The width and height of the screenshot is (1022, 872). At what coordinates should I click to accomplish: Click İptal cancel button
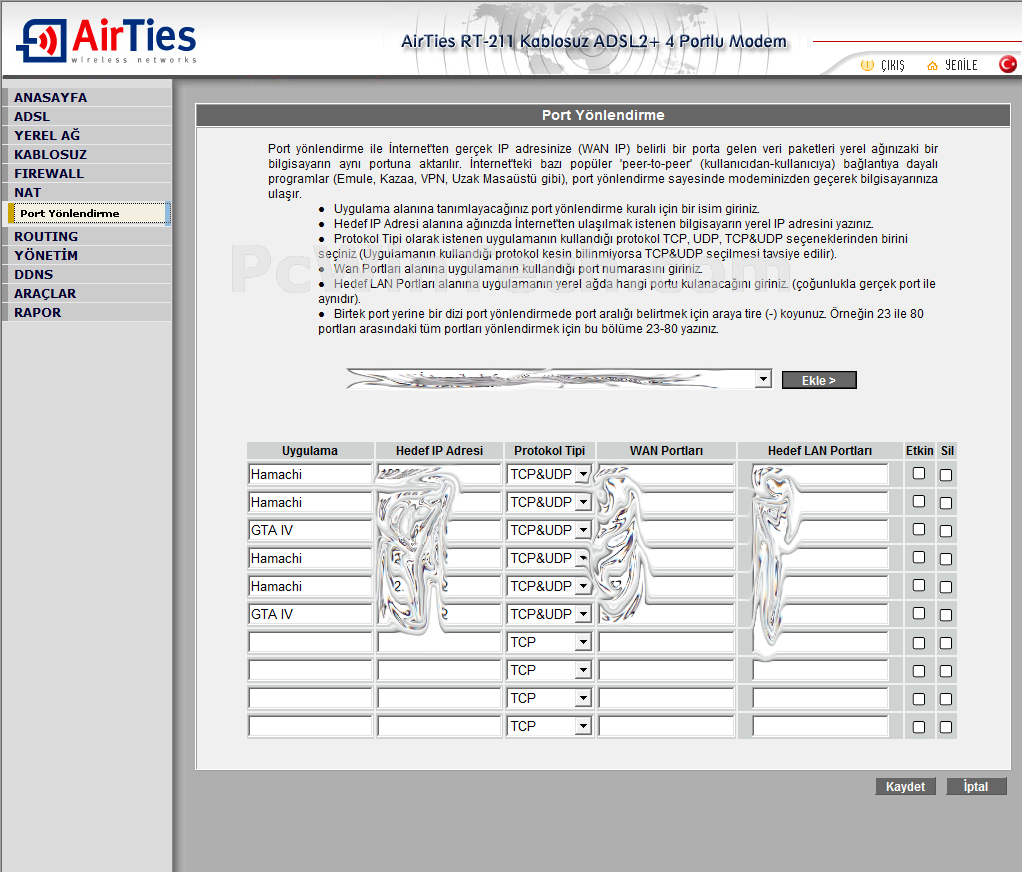pyautogui.click(x=976, y=786)
